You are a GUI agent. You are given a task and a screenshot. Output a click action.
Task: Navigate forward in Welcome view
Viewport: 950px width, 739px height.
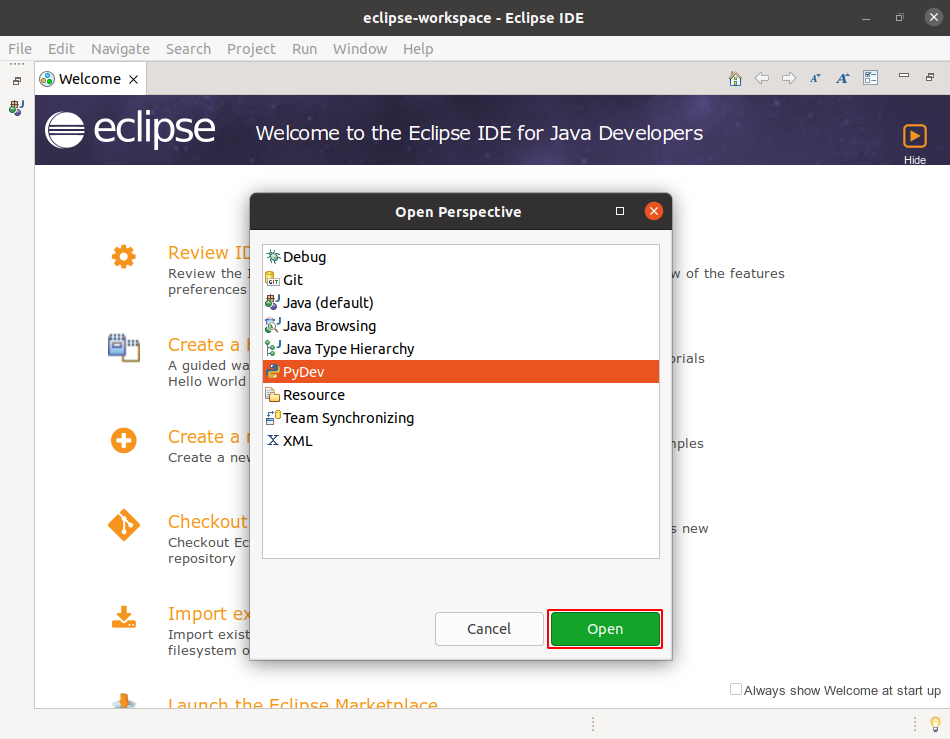click(x=788, y=78)
